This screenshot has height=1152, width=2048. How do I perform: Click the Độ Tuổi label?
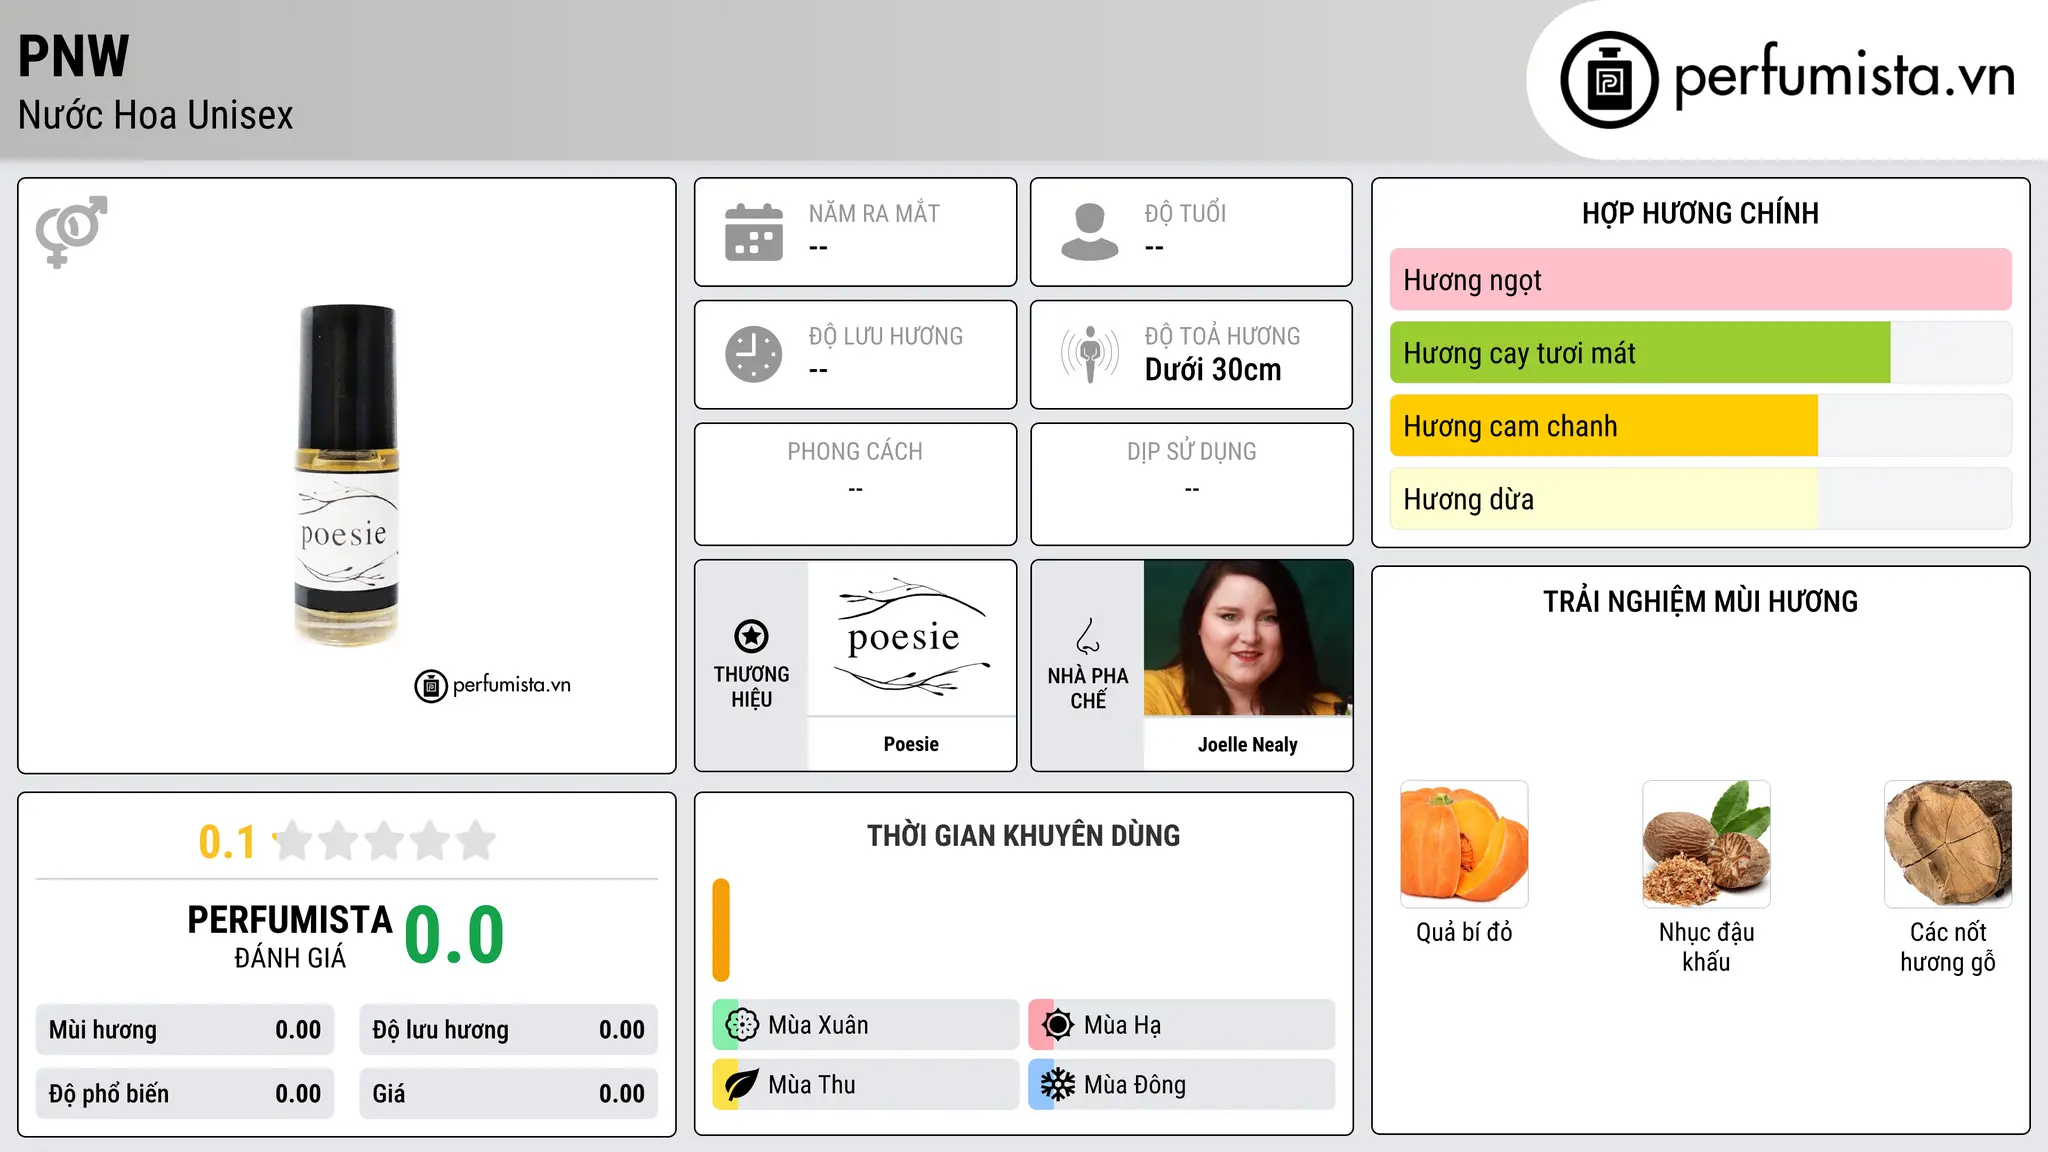pyautogui.click(x=1185, y=213)
